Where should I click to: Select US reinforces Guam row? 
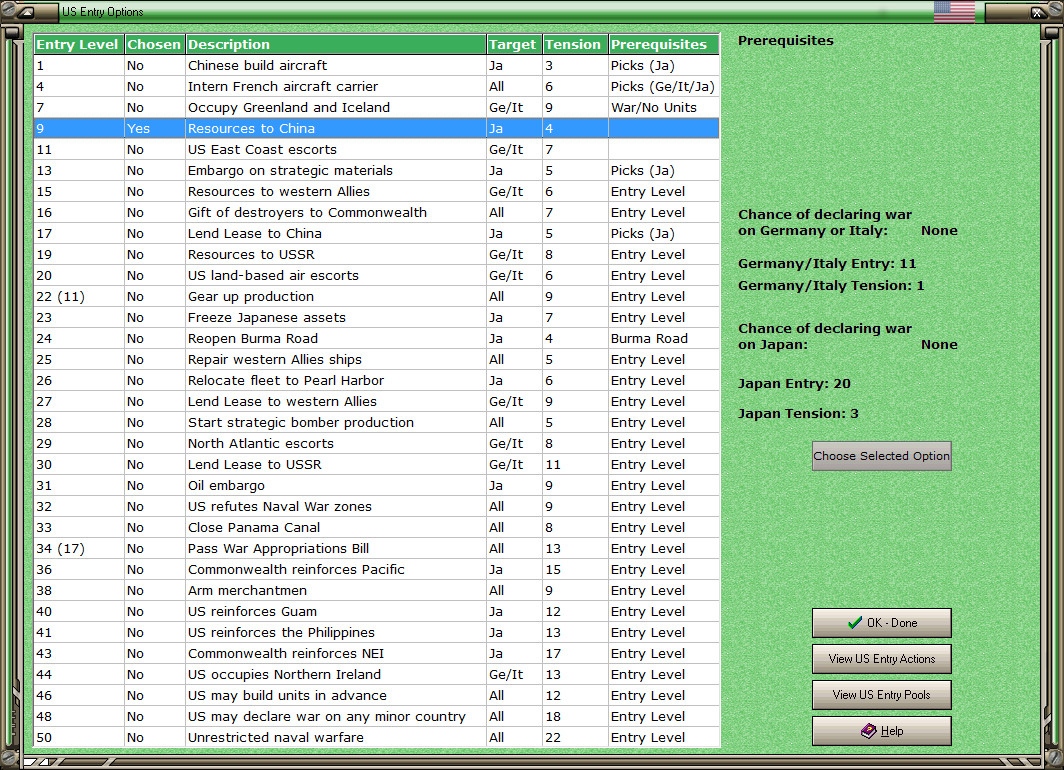[377, 613]
